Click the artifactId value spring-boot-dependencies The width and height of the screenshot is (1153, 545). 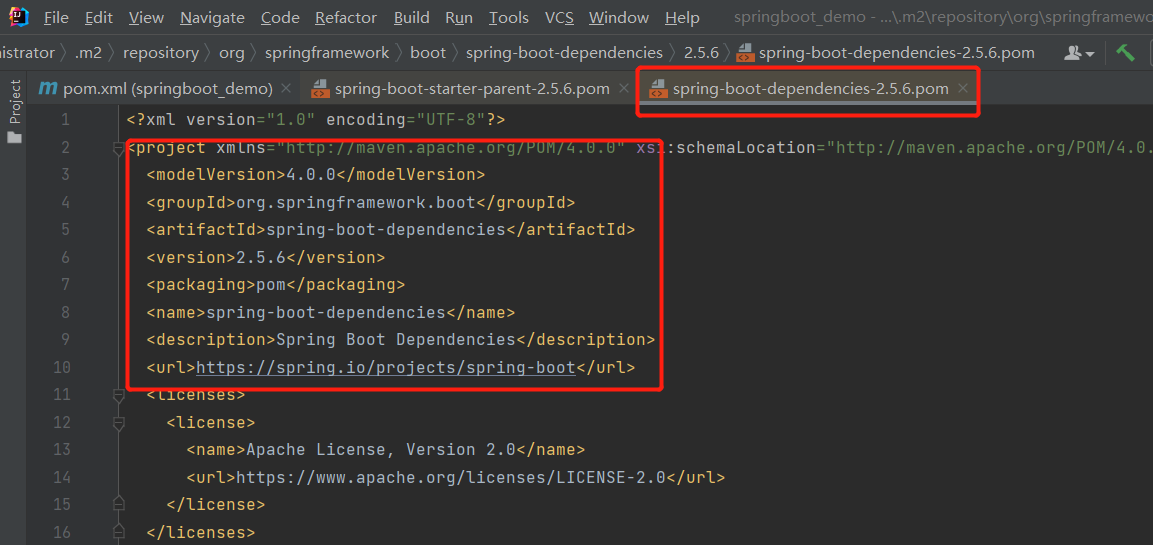tap(386, 229)
